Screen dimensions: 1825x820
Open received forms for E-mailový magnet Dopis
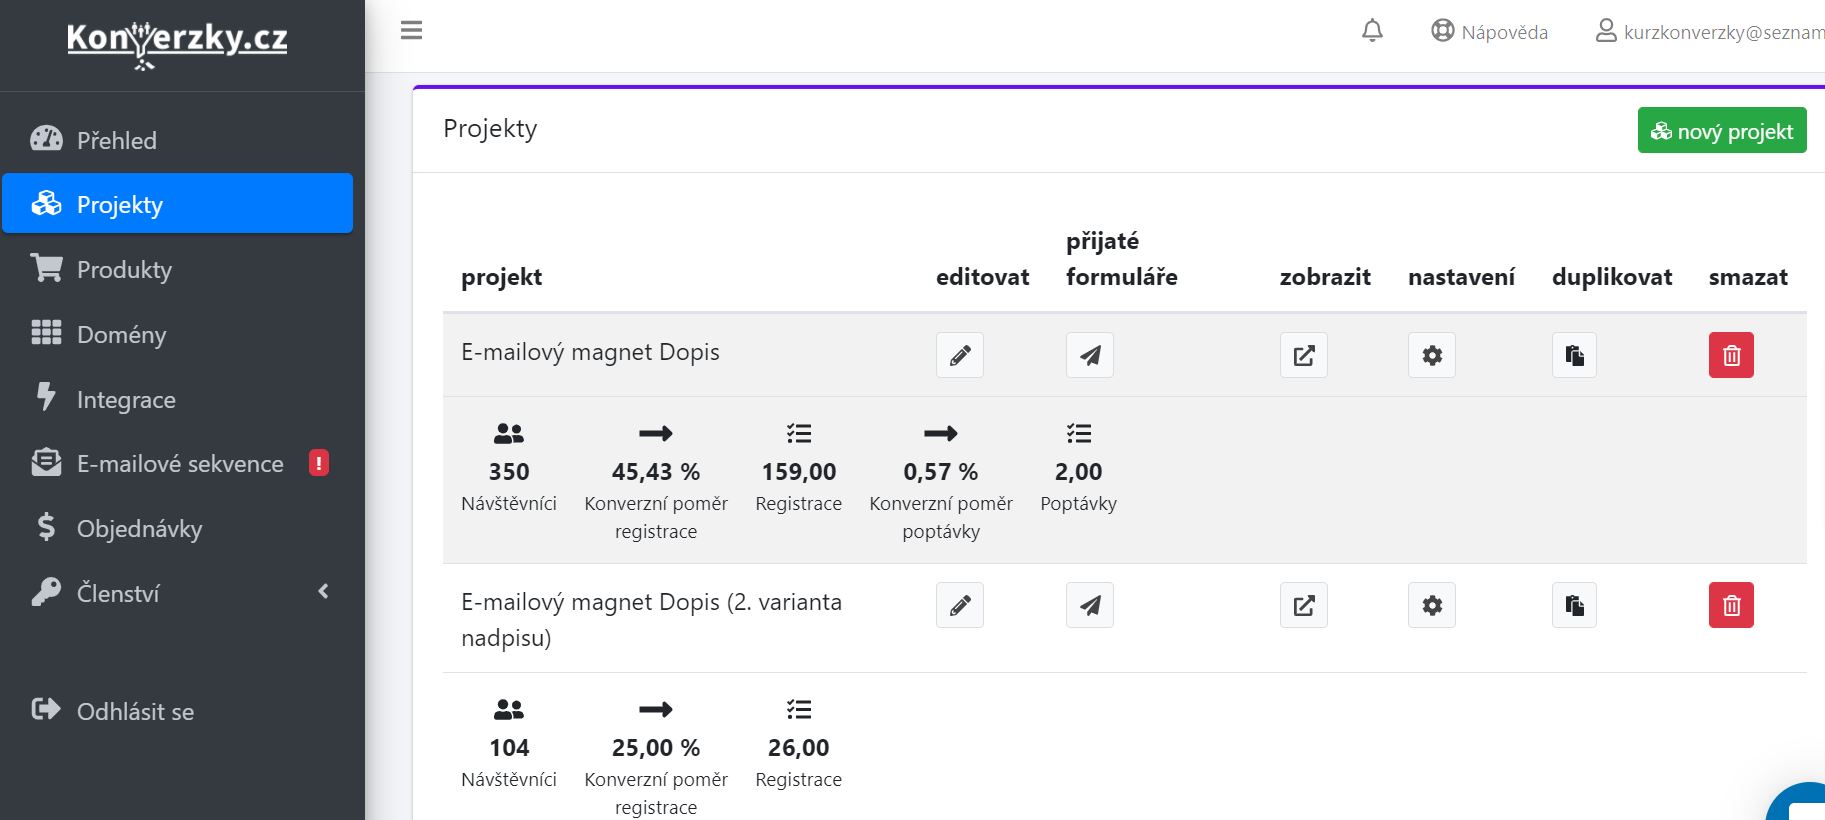click(1090, 355)
